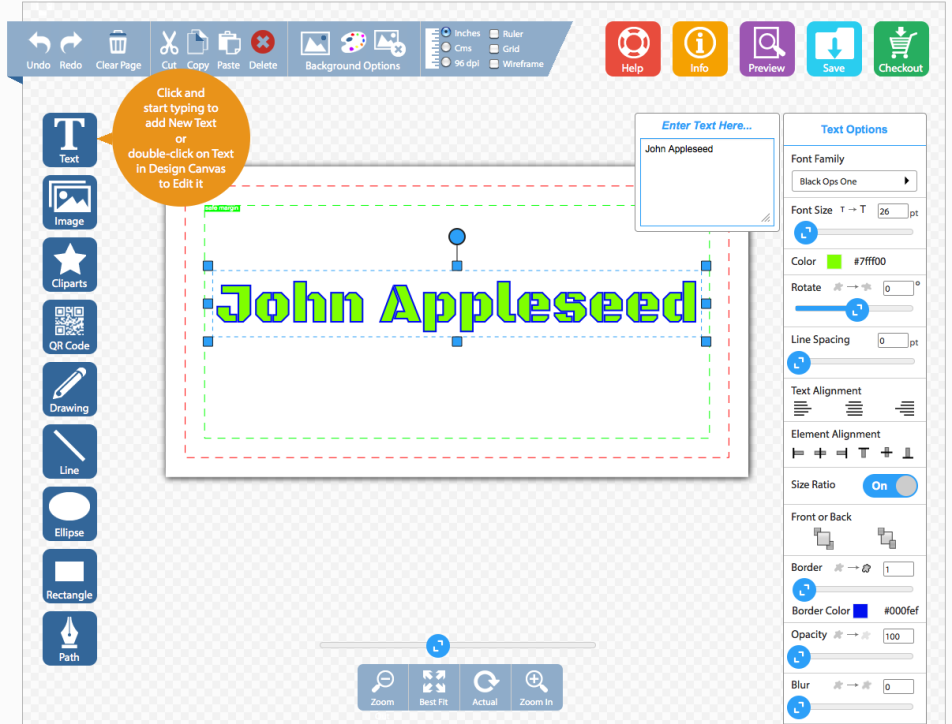Click the Rotate slider handle
The height and width of the screenshot is (724, 952).
coord(857,310)
